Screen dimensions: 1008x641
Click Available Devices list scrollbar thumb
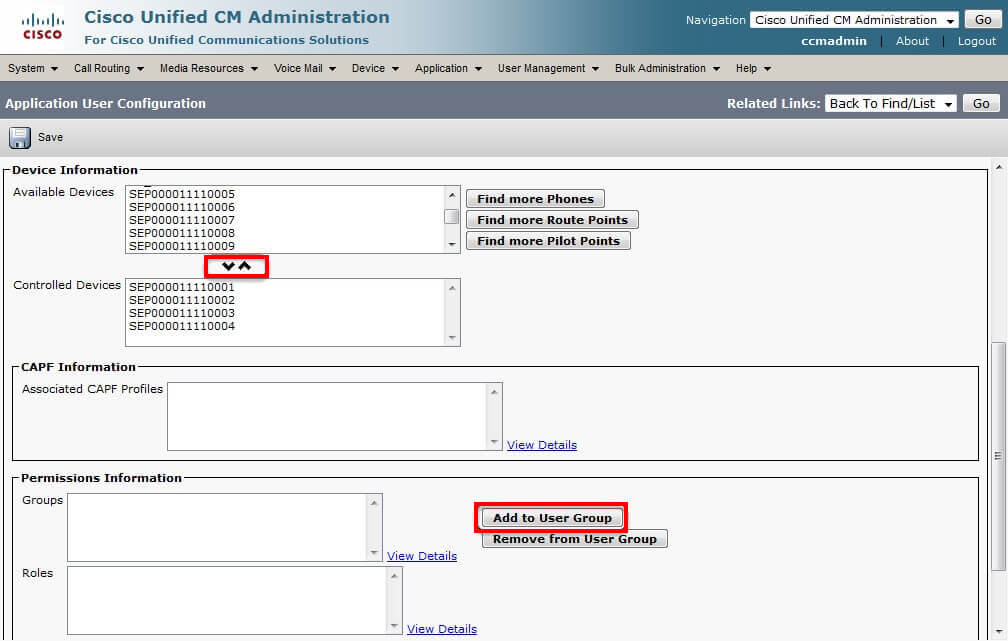point(452,217)
